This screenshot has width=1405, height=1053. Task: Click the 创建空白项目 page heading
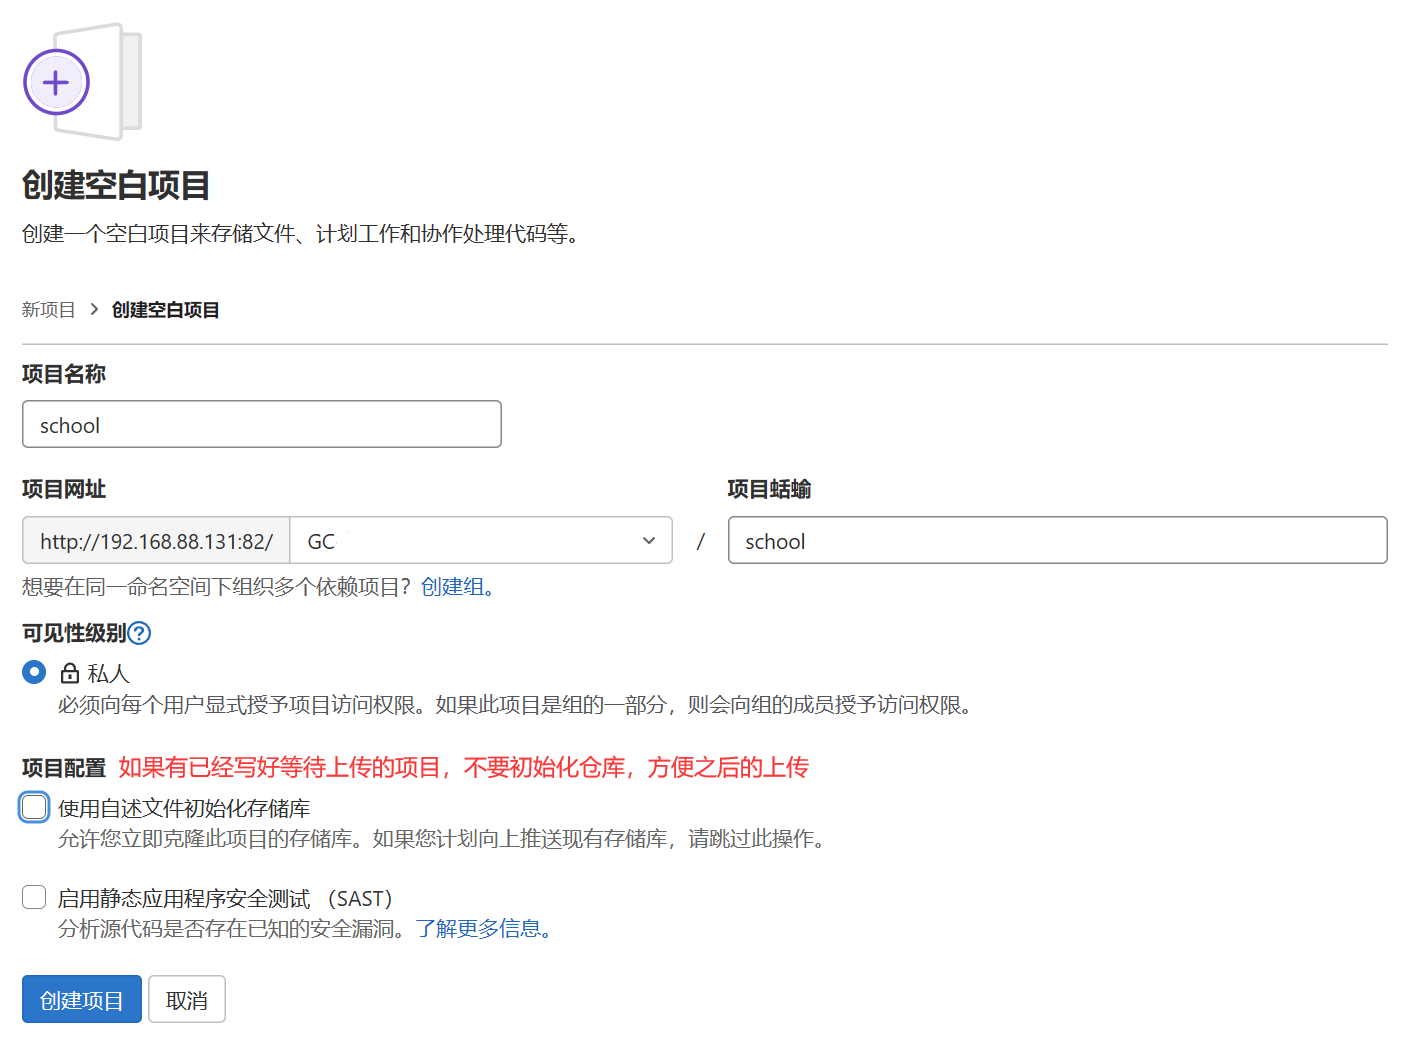(116, 186)
